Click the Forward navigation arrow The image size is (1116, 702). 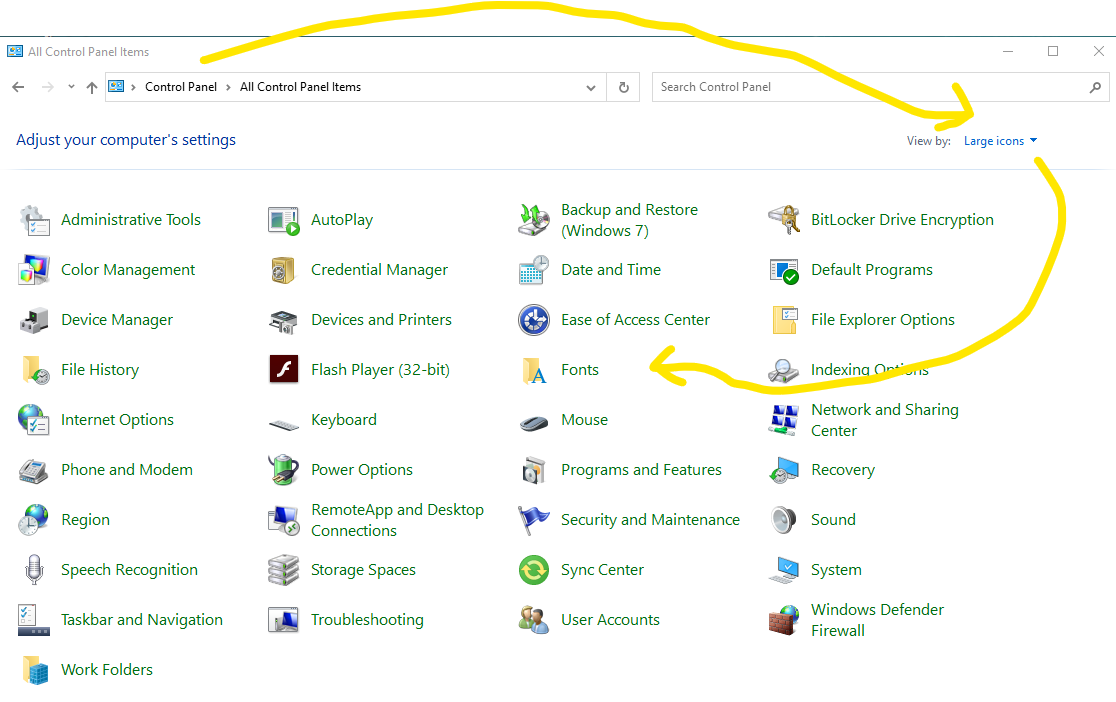point(48,87)
